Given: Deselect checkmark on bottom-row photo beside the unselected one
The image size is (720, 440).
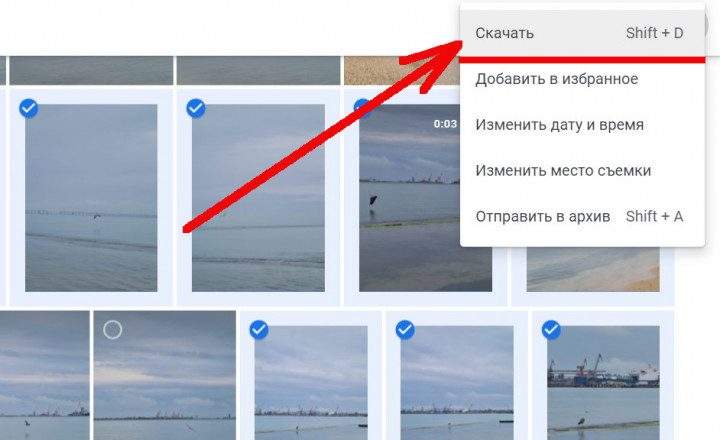Looking at the screenshot, I should pyautogui.click(x=259, y=330).
